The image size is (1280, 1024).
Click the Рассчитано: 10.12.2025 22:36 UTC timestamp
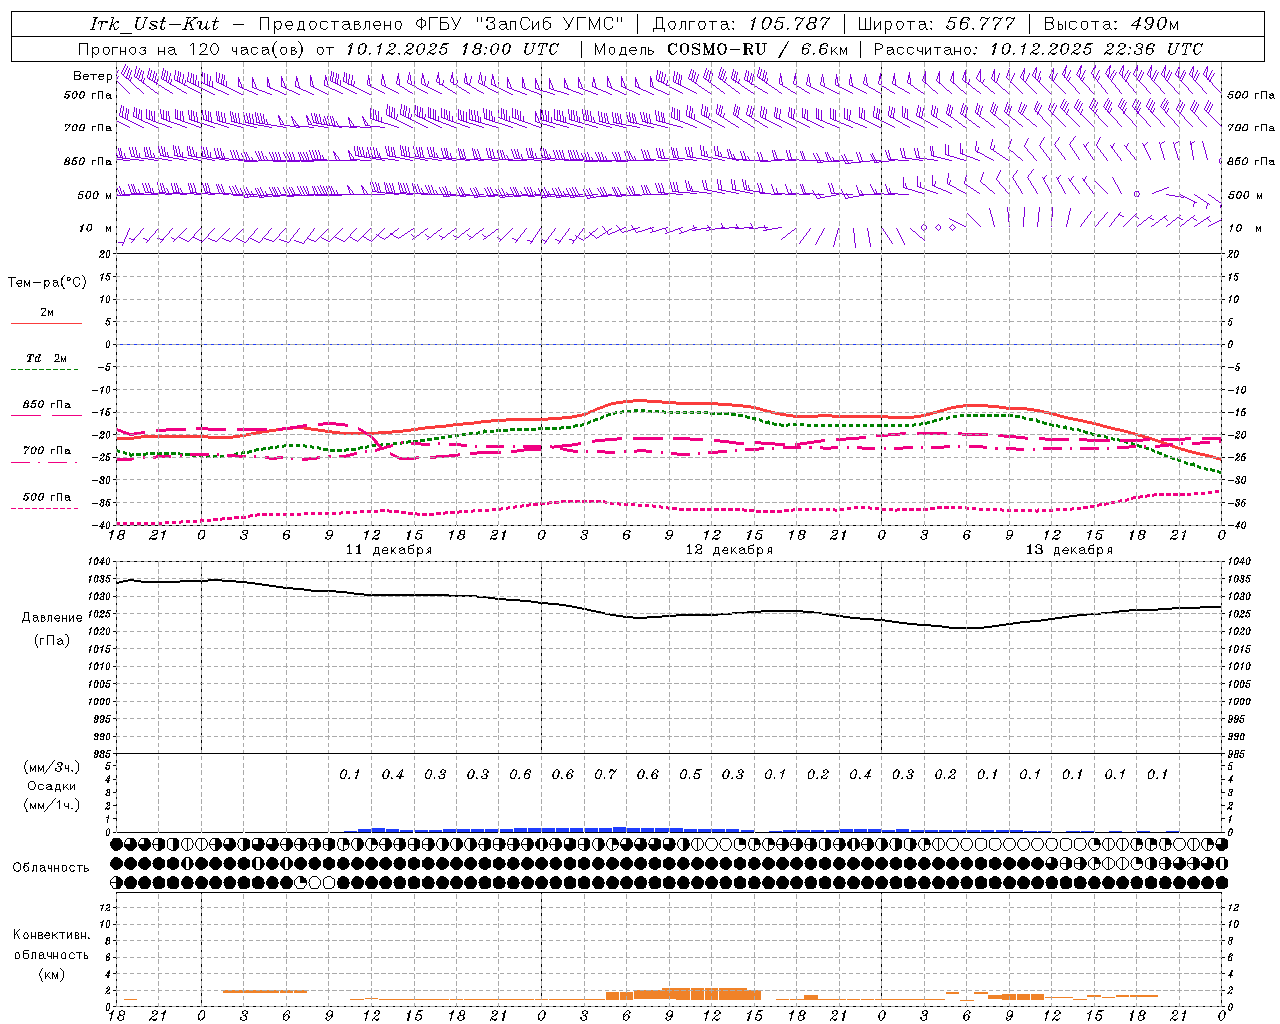(1038, 48)
